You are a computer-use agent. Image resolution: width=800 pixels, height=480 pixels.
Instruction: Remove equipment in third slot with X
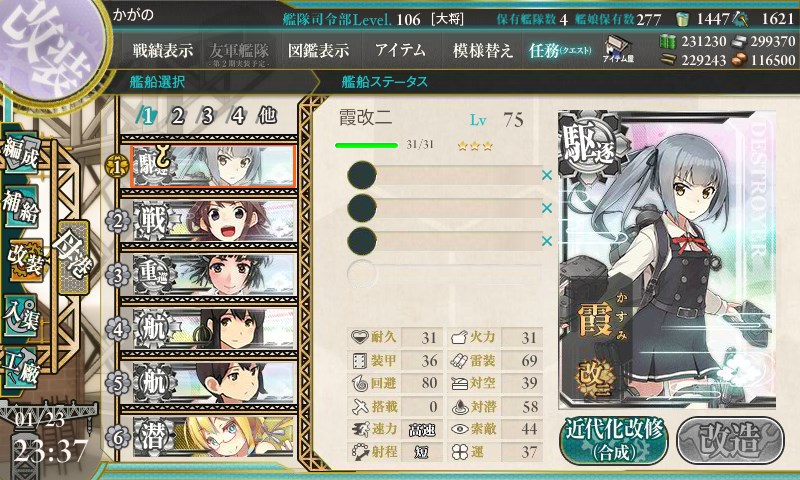[547, 241]
